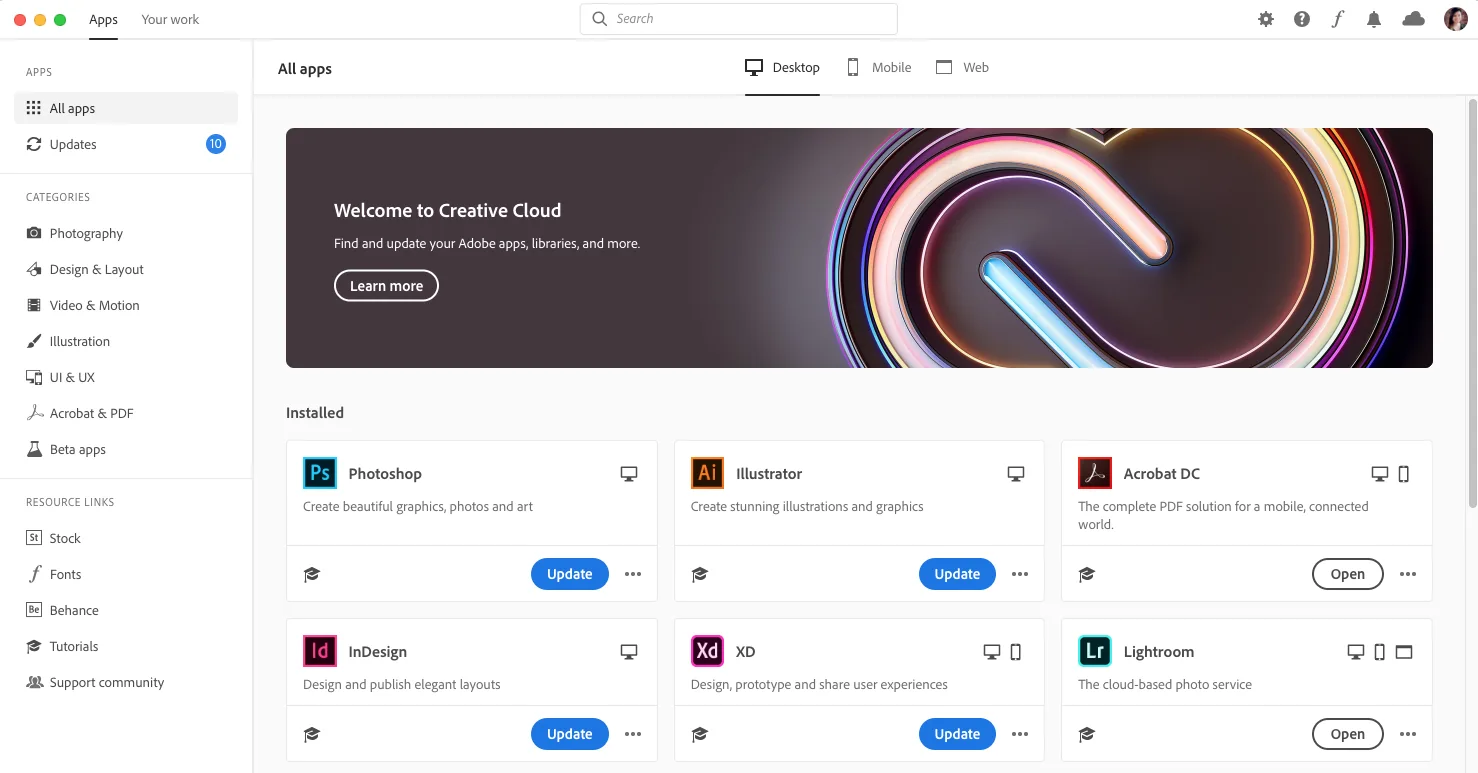1478x773 pixels.
Task: Click the Lightroom Lr app icon
Action: tap(1095, 651)
